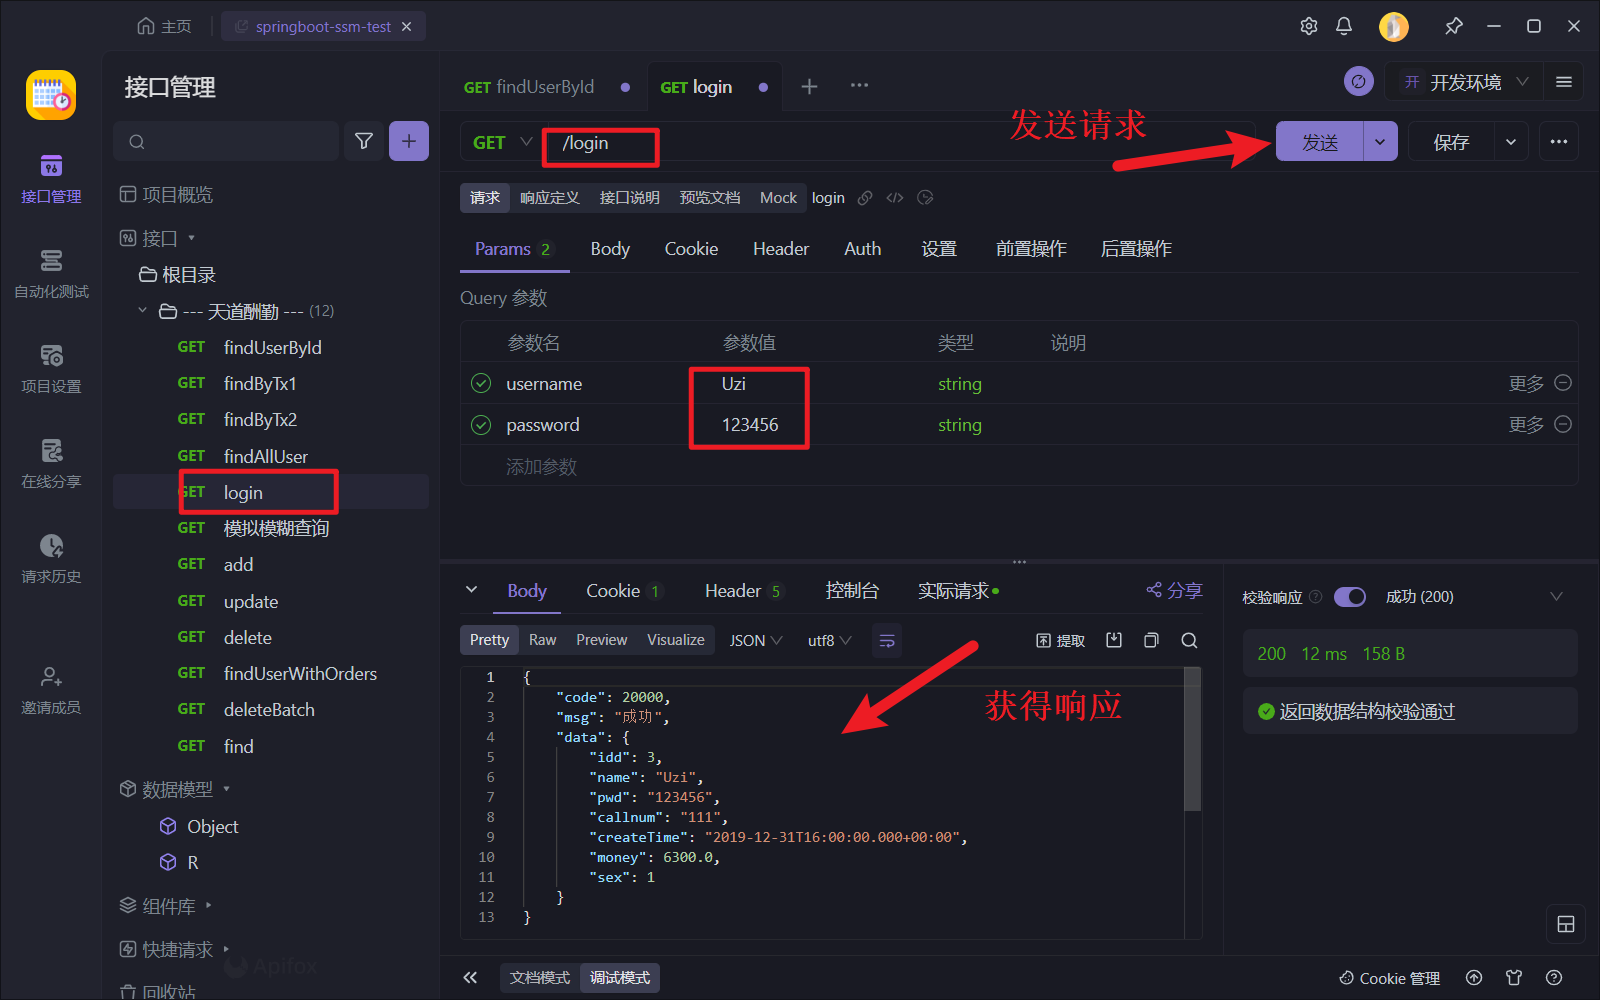Image resolution: width=1600 pixels, height=1000 pixels.
Task: Remove the username parameter row
Action: [x=1563, y=383]
